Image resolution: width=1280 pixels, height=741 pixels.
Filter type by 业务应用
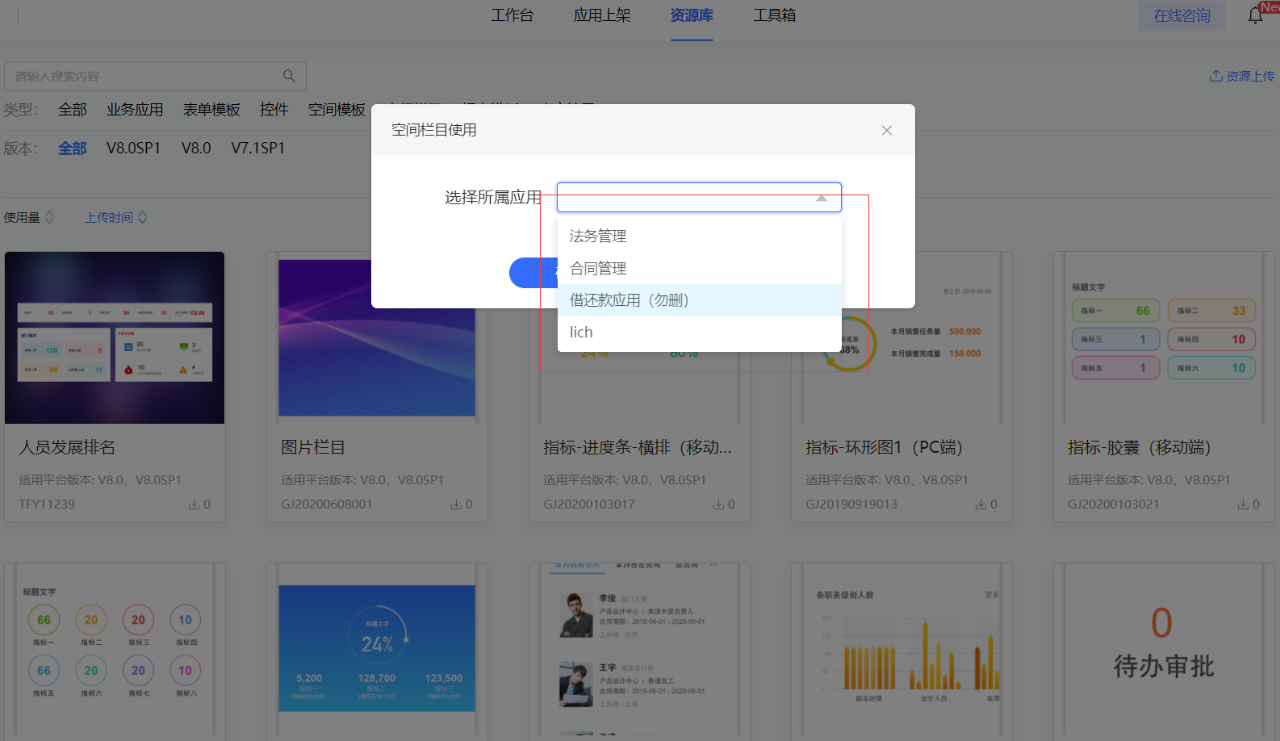(x=135, y=110)
